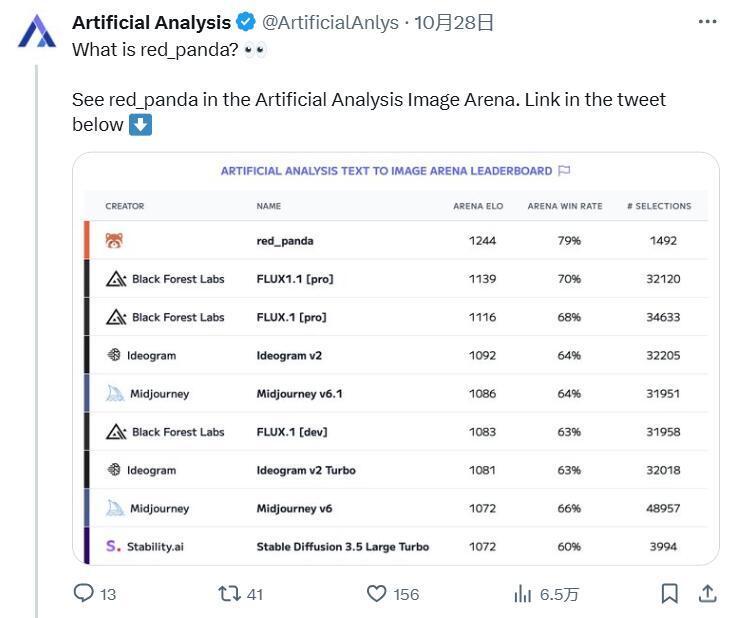Screen dimensions: 736x618
Task: Click the red_panda model name row
Action: (x=285, y=241)
